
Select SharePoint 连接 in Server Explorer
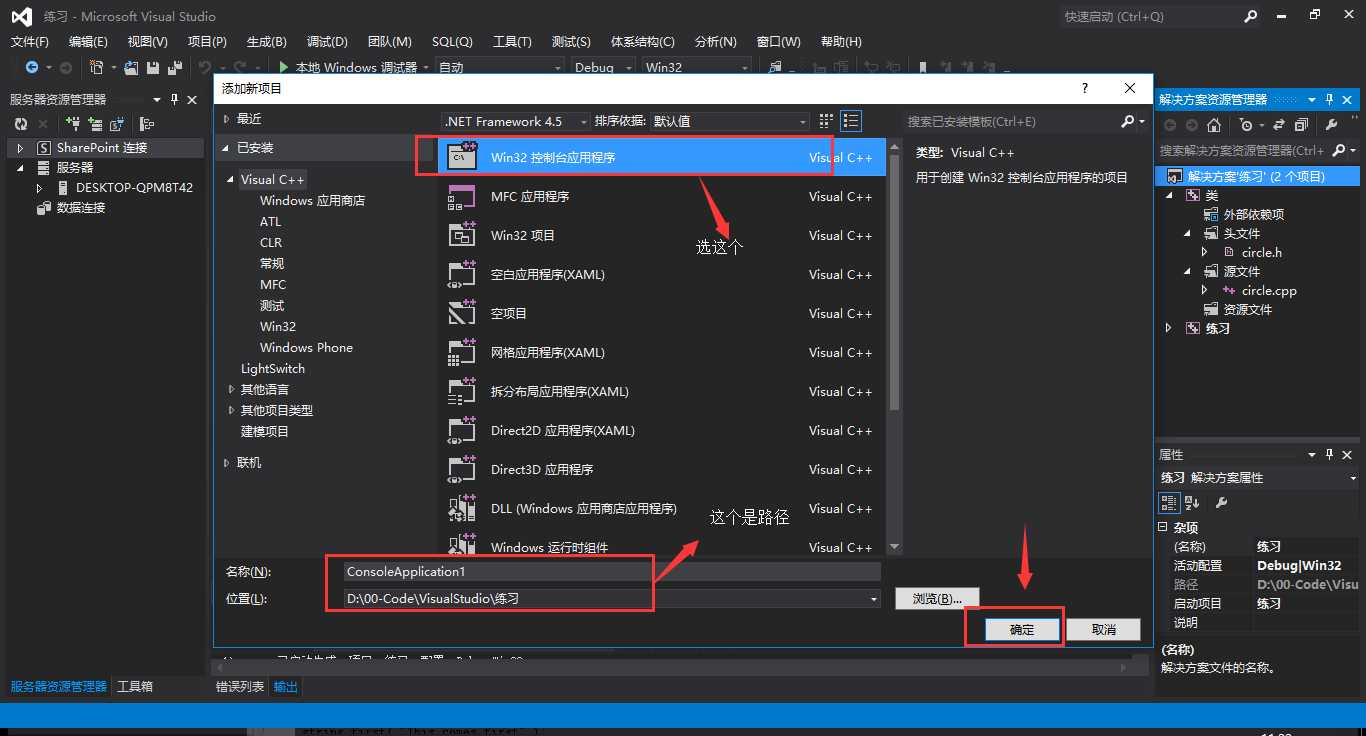coord(102,148)
